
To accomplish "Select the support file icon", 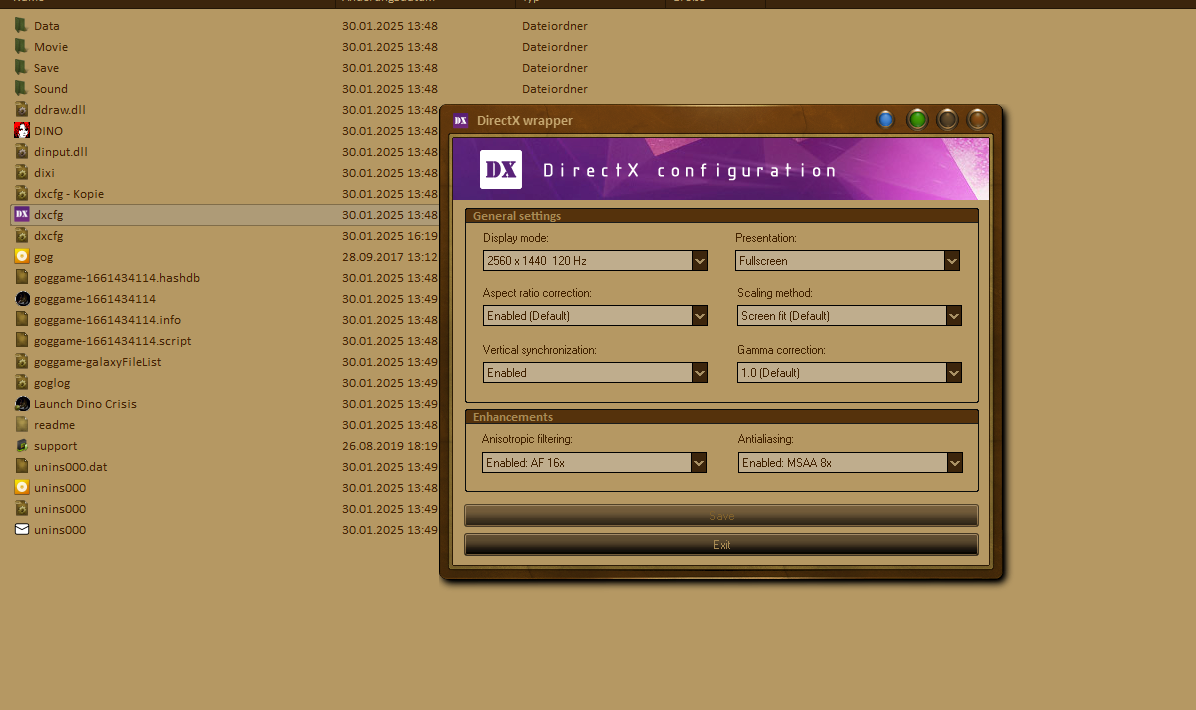I will click(x=21, y=445).
